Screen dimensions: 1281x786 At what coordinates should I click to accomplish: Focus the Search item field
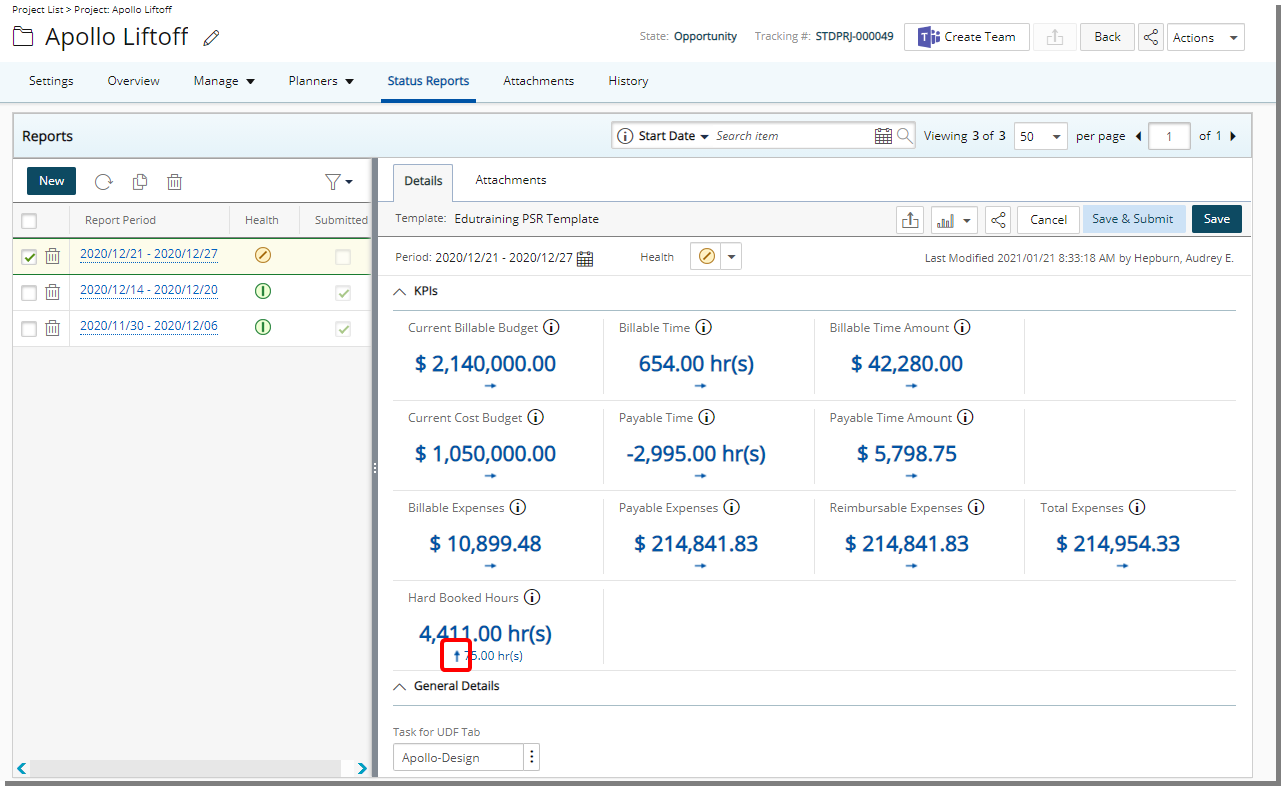coord(791,136)
